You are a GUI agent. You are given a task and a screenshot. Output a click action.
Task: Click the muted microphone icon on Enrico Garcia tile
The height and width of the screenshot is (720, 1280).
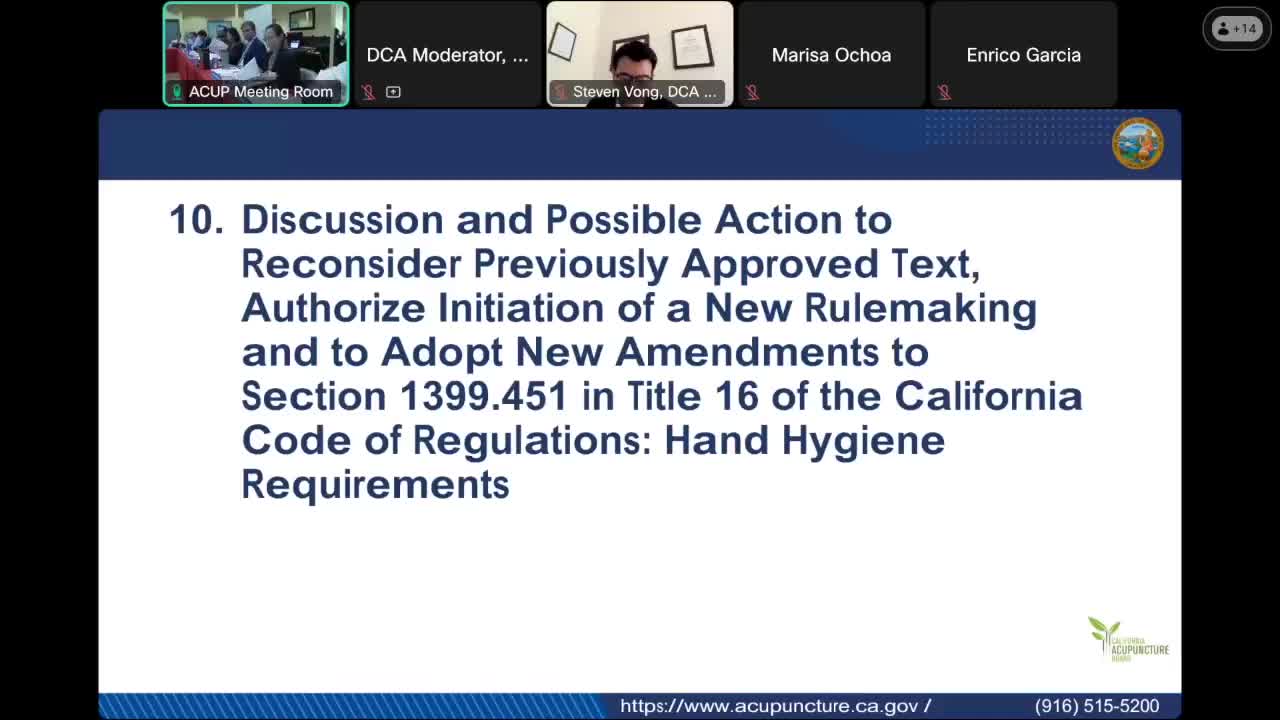click(944, 92)
